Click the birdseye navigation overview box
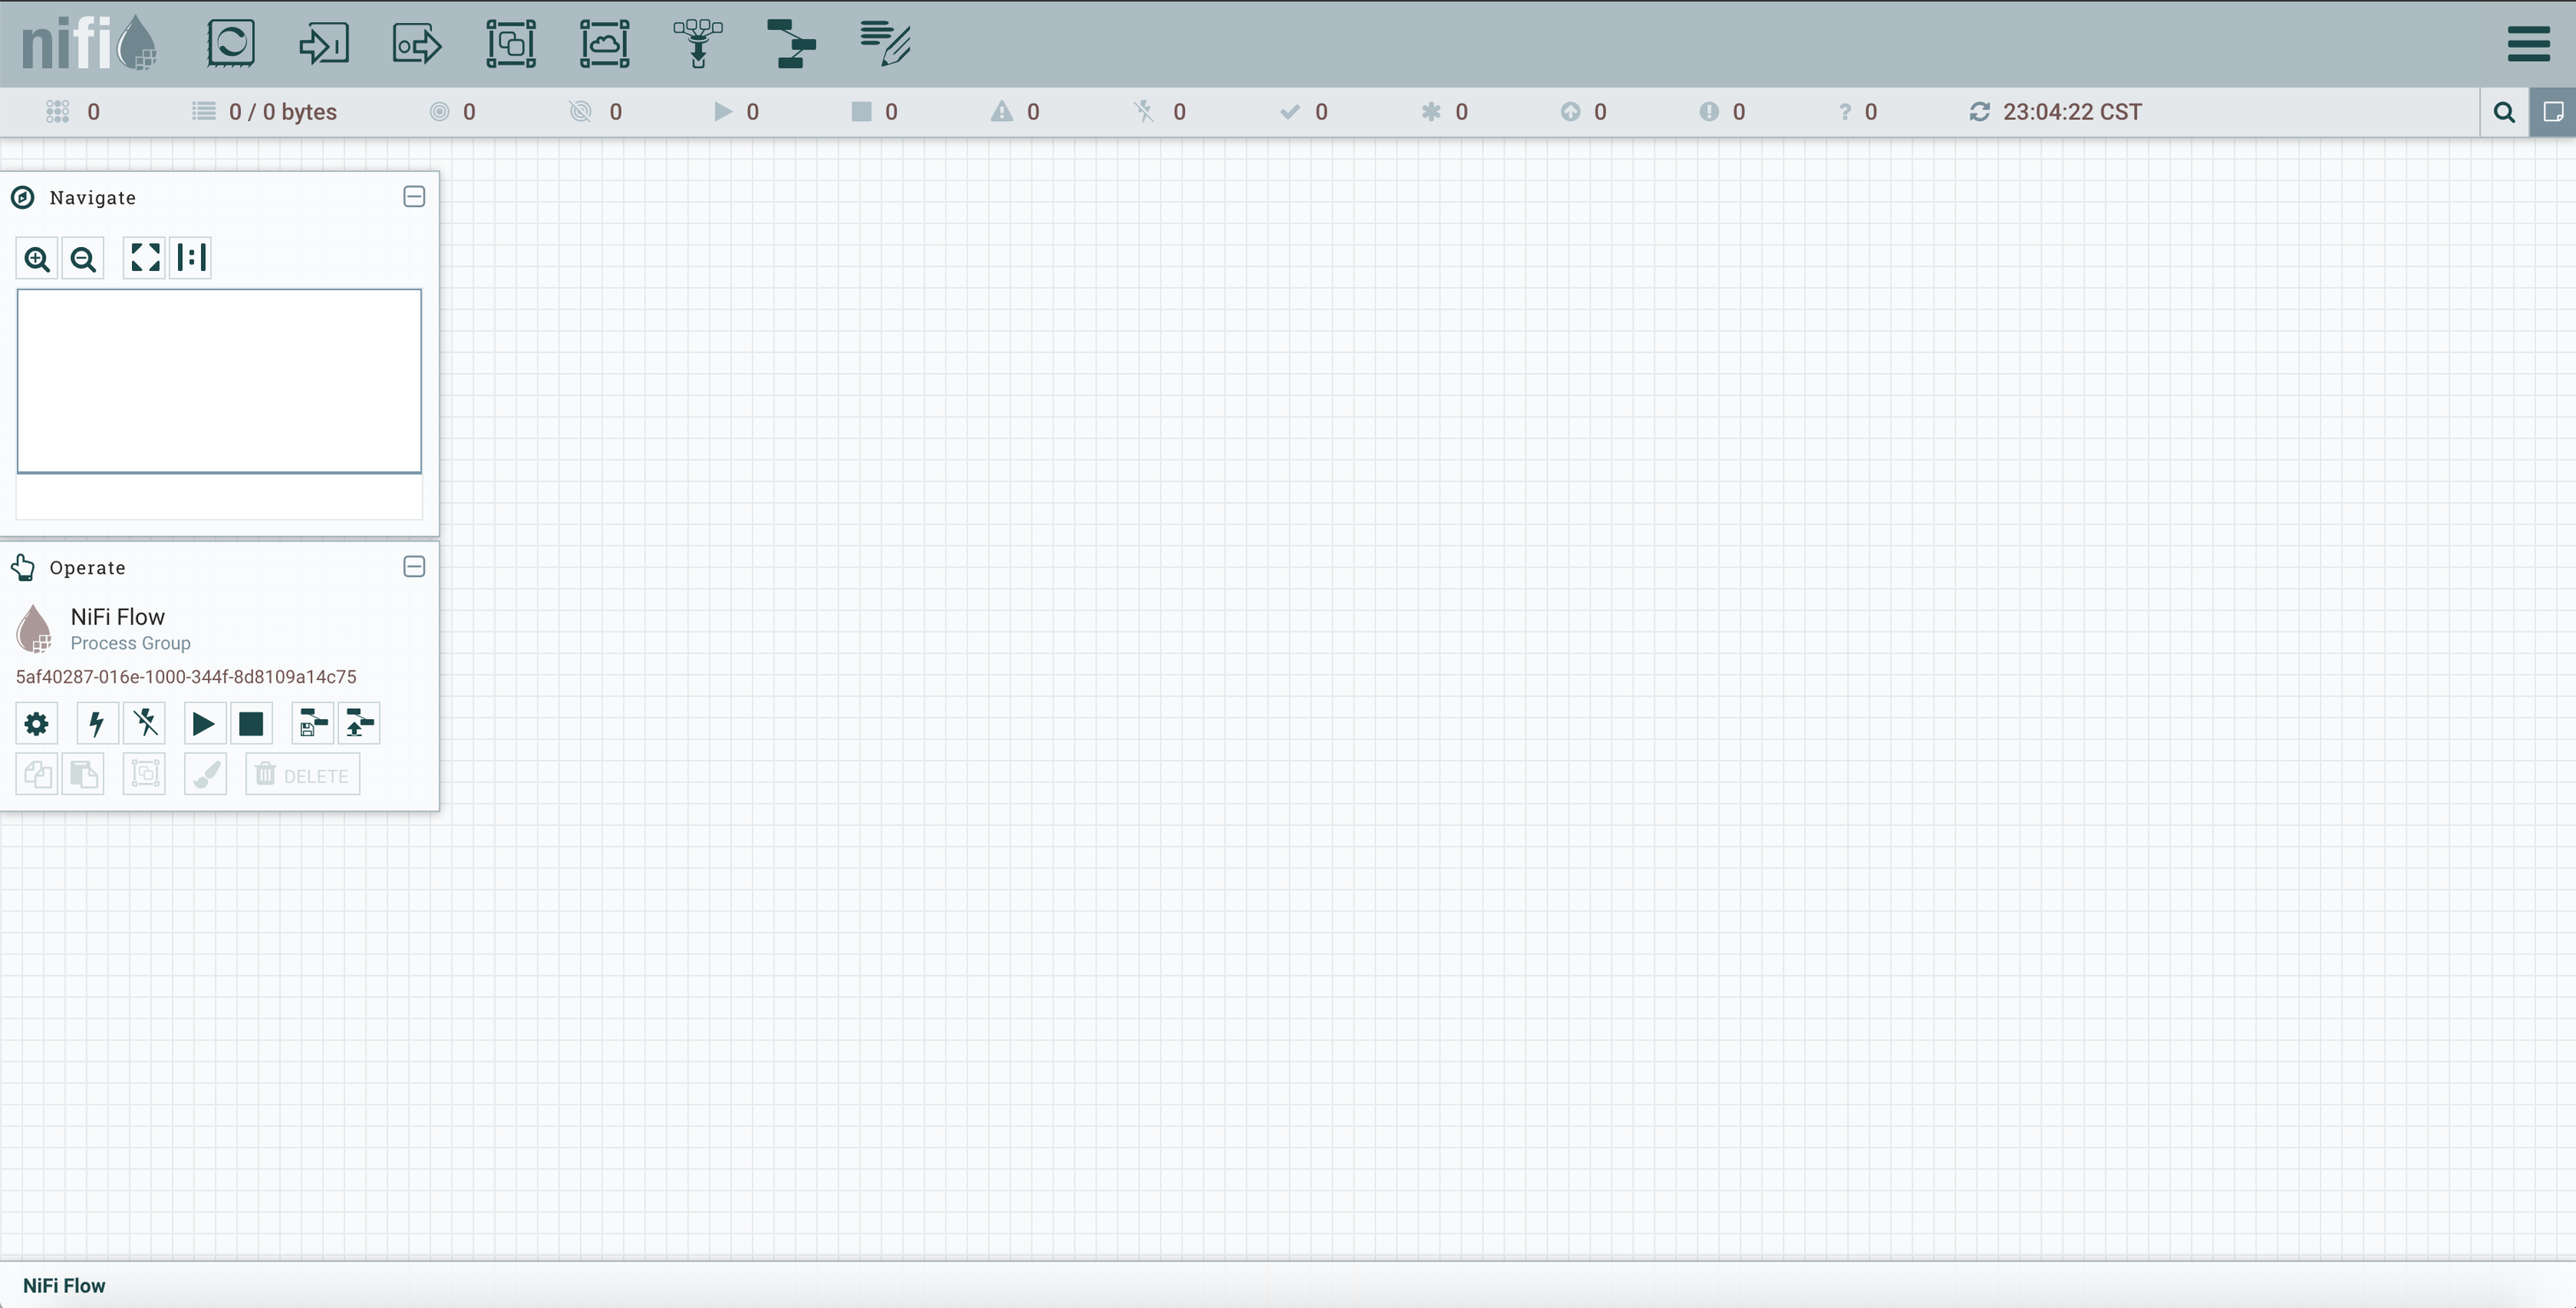The width and height of the screenshot is (2576, 1308). click(x=219, y=381)
